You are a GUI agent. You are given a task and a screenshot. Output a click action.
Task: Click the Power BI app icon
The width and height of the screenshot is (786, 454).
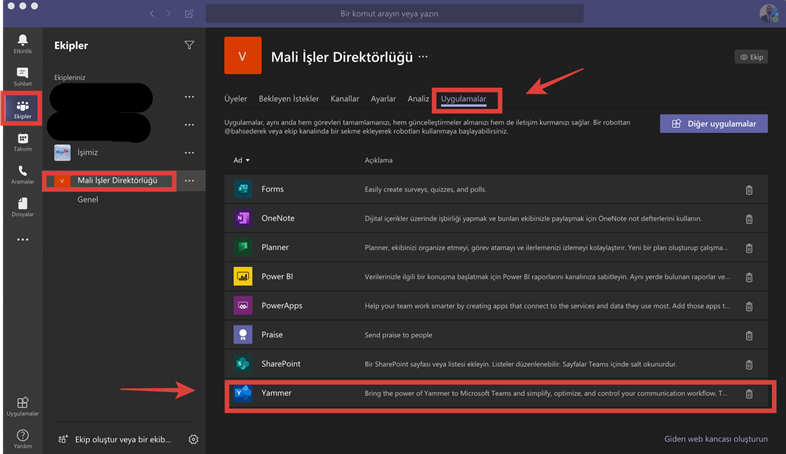pos(243,276)
